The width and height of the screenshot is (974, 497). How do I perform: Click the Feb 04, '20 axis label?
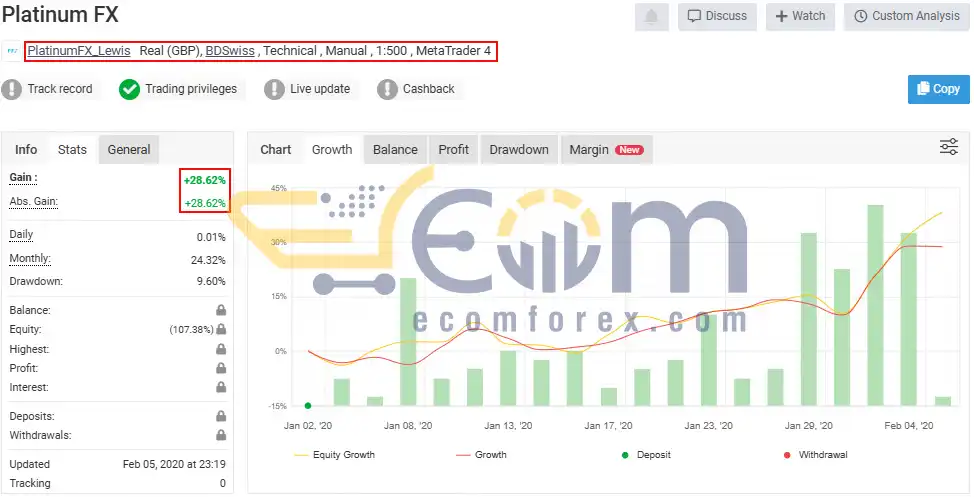click(909, 426)
